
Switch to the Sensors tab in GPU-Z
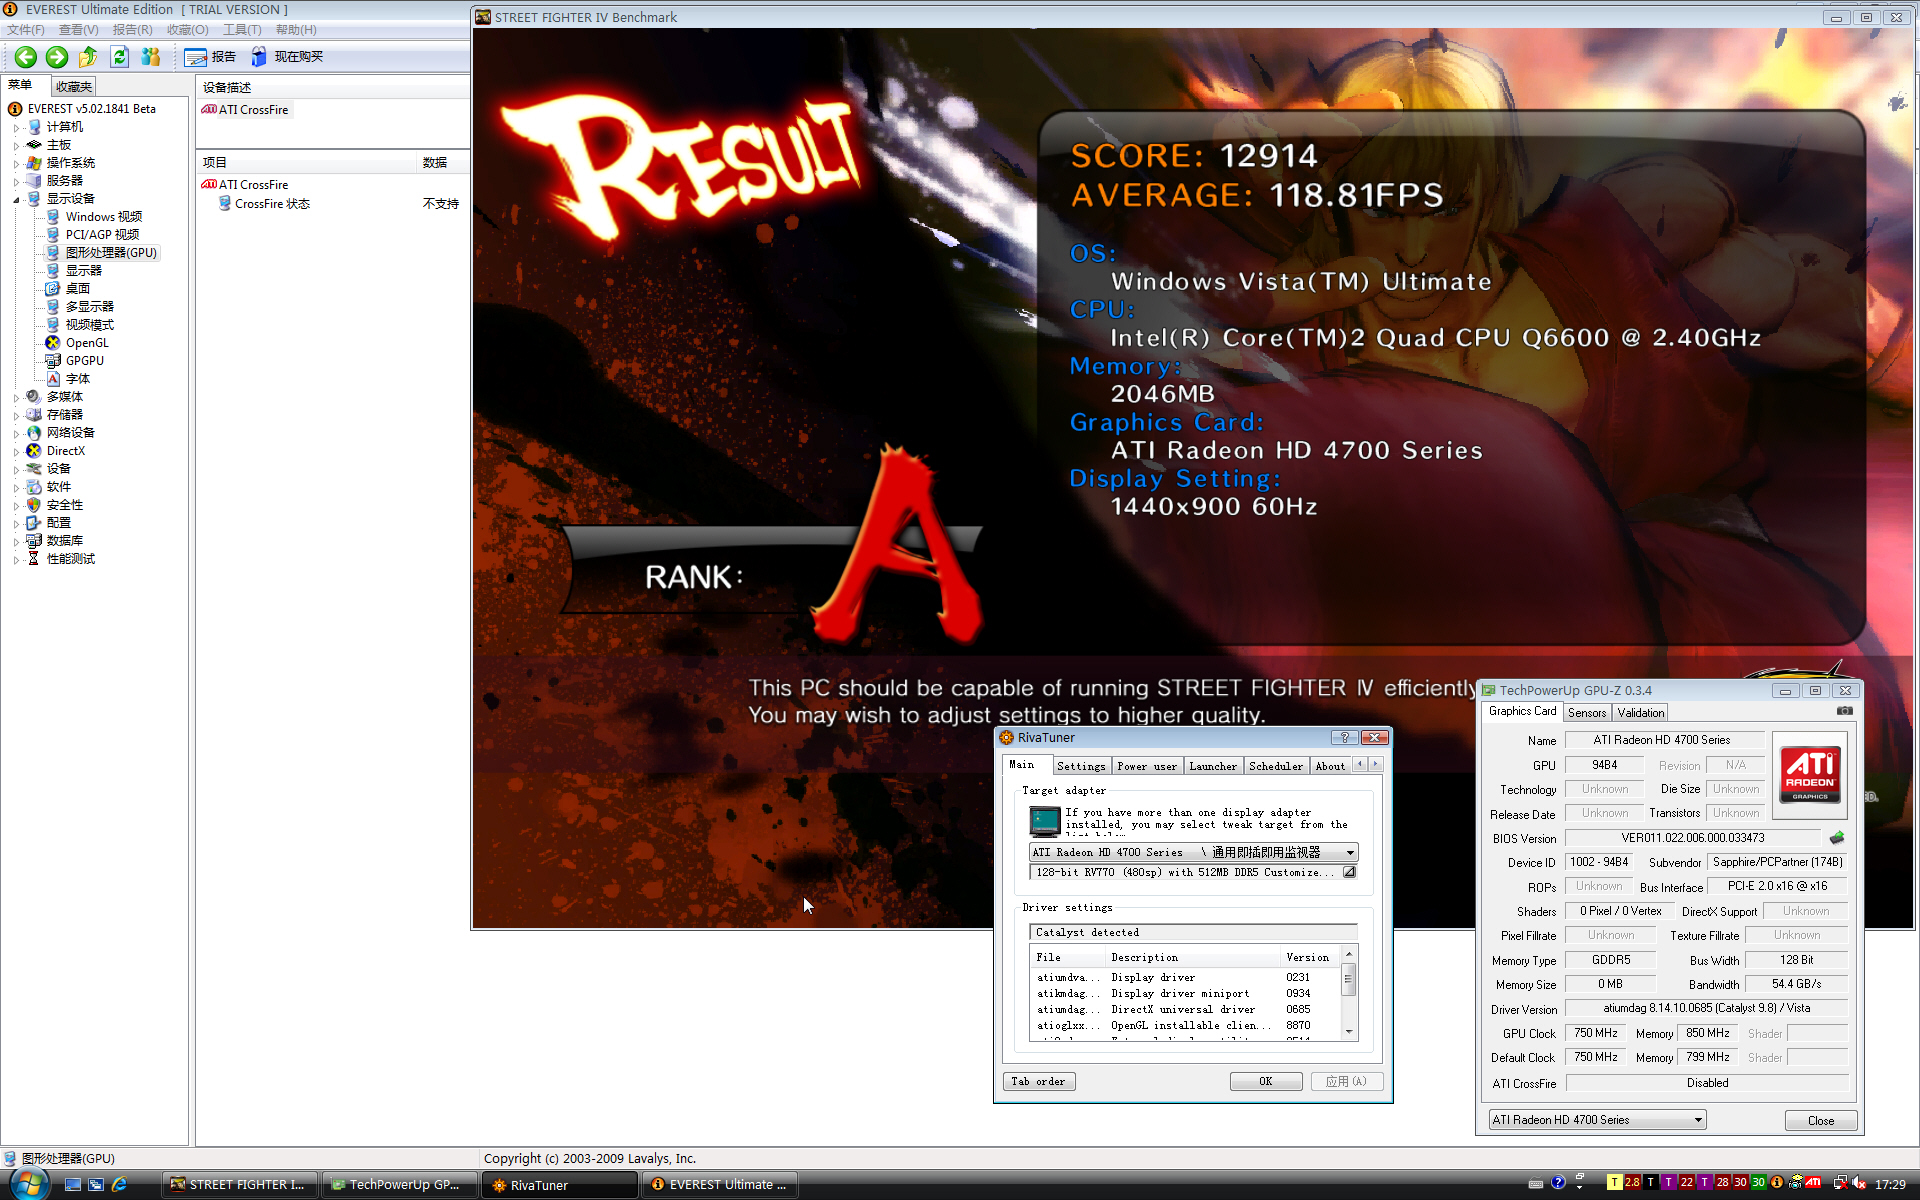click(1587, 713)
